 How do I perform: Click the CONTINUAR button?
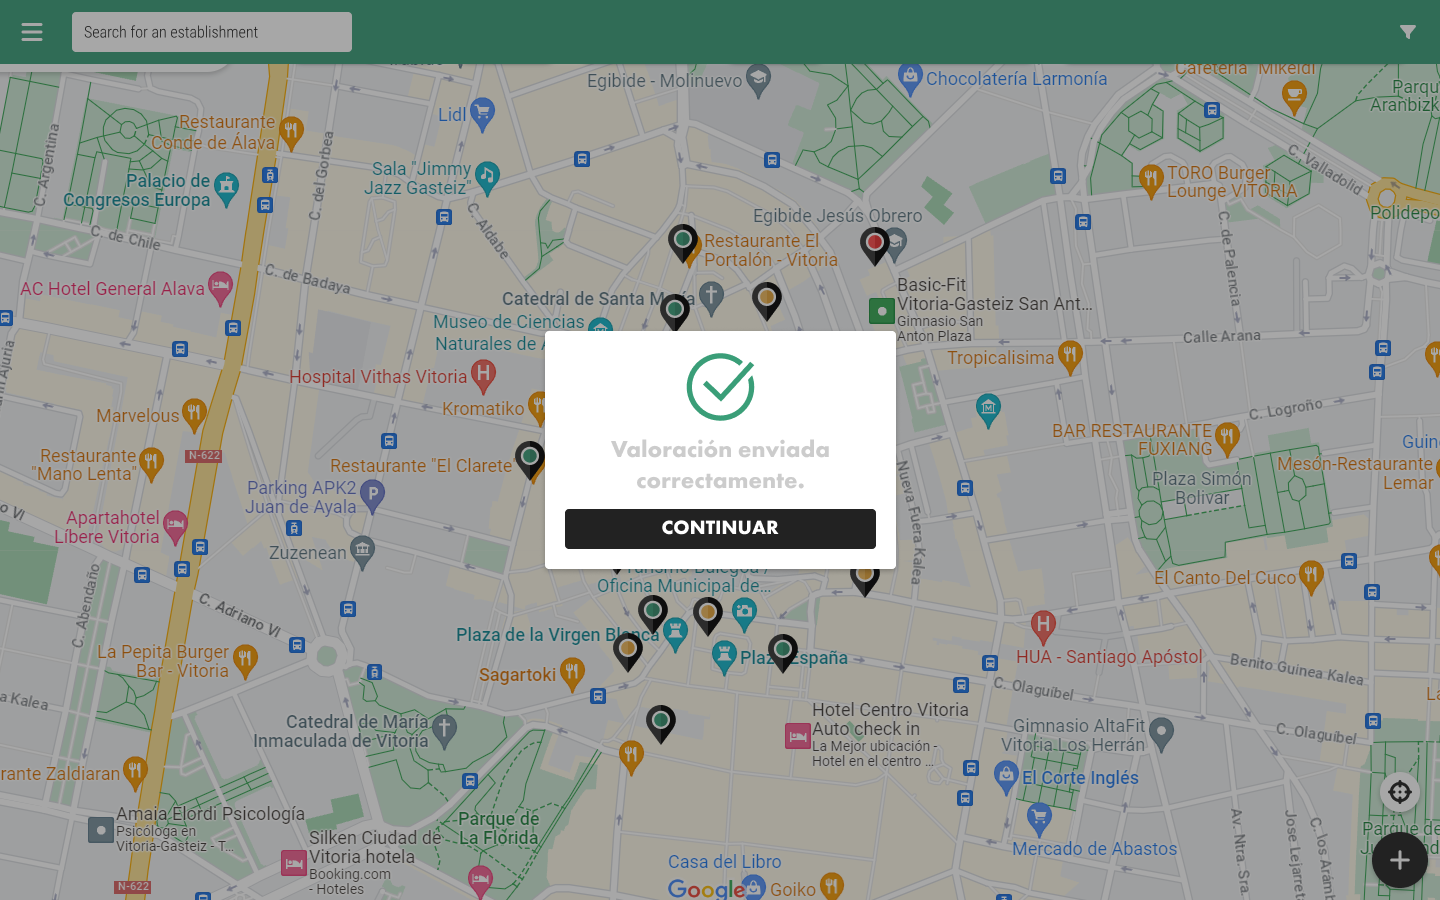click(720, 528)
